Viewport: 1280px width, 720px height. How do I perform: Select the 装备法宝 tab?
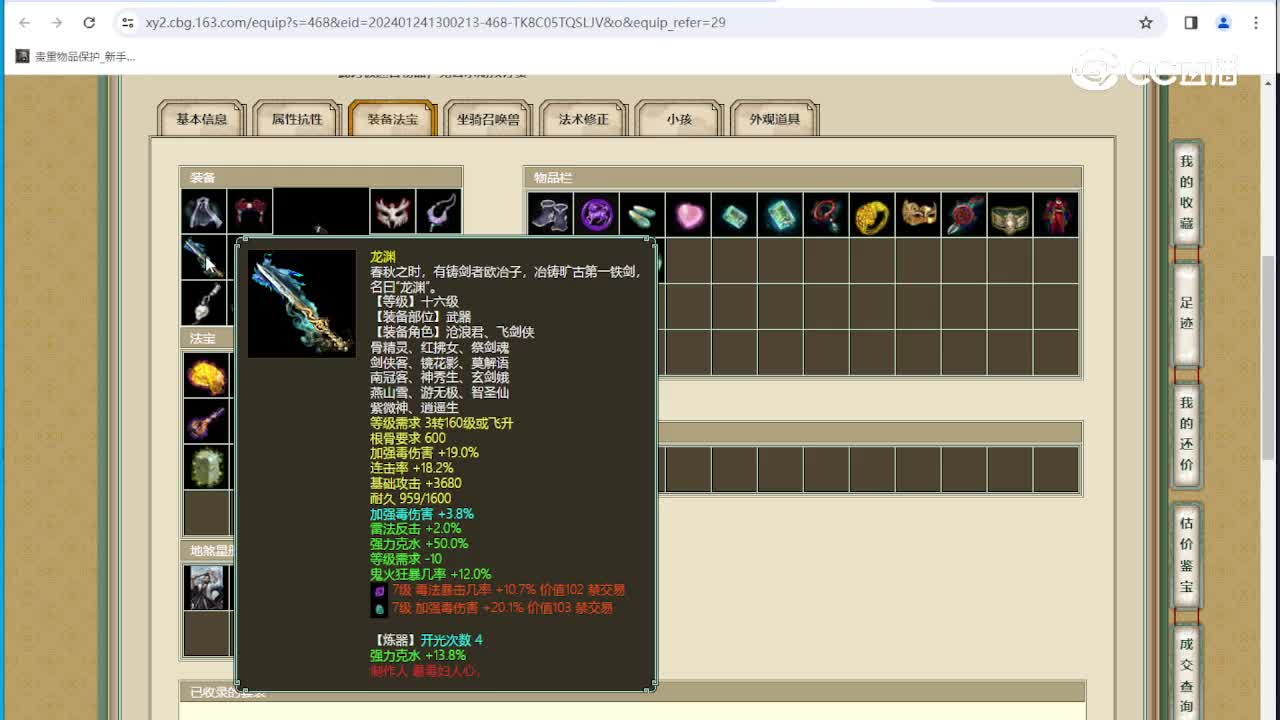point(393,119)
